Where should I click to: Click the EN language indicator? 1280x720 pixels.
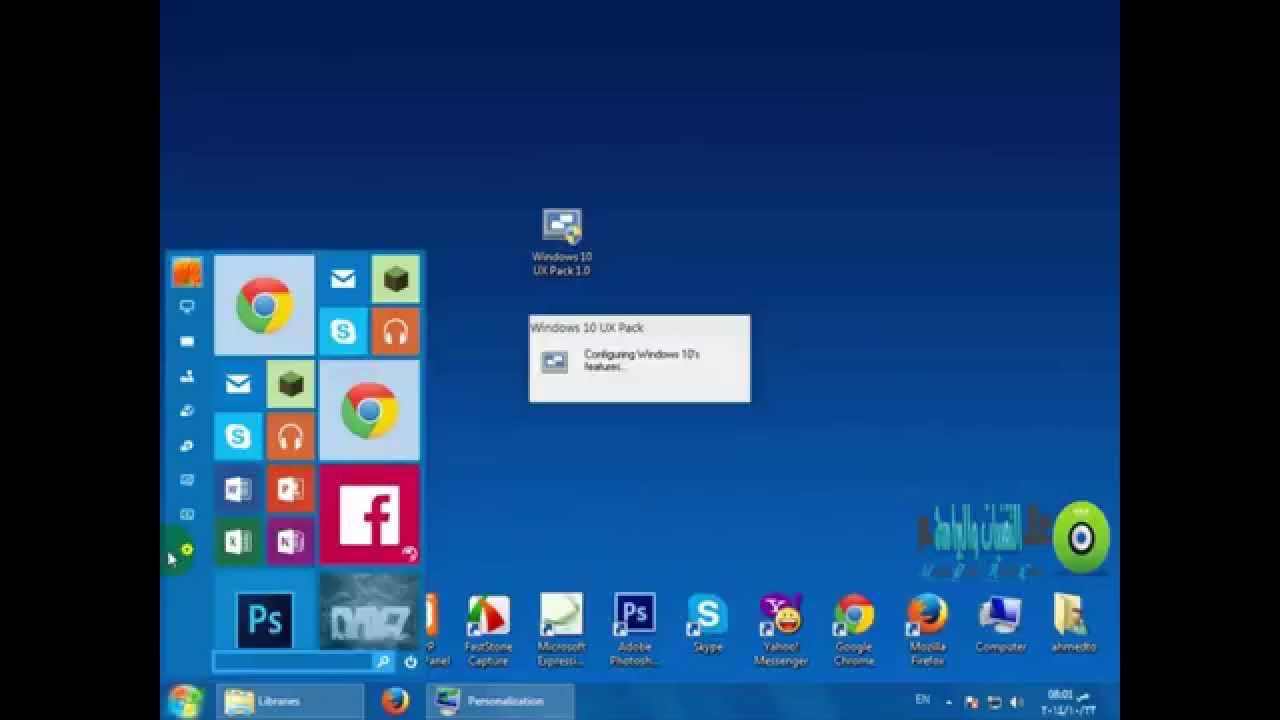[x=922, y=700]
